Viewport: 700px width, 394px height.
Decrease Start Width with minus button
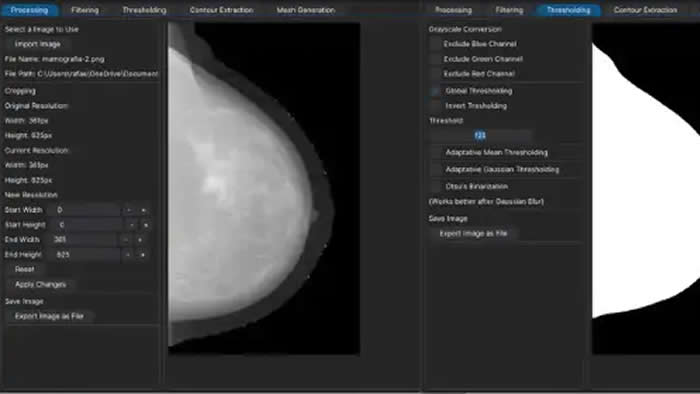pos(129,210)
